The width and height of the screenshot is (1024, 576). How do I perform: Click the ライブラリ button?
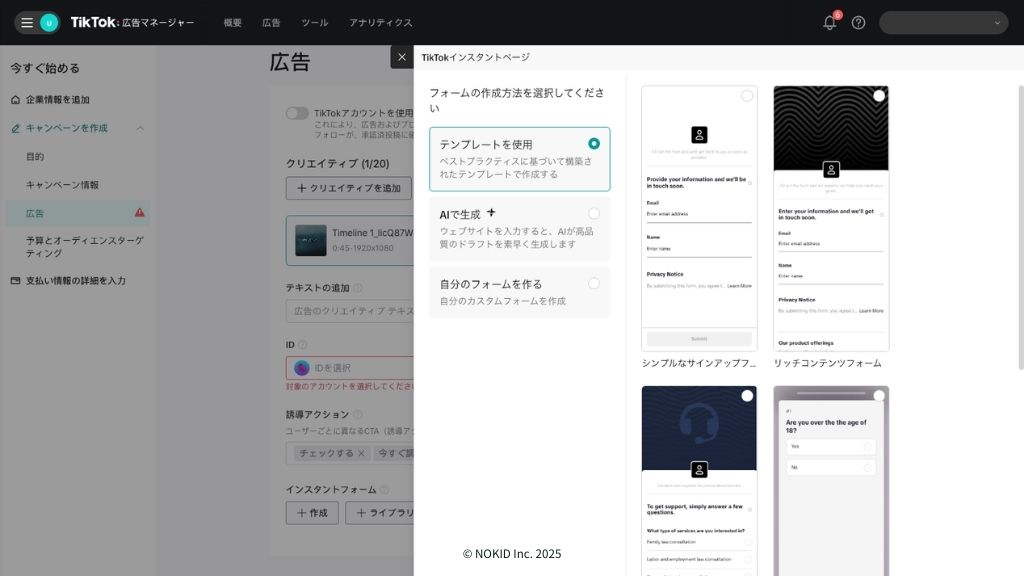[380, 513]
